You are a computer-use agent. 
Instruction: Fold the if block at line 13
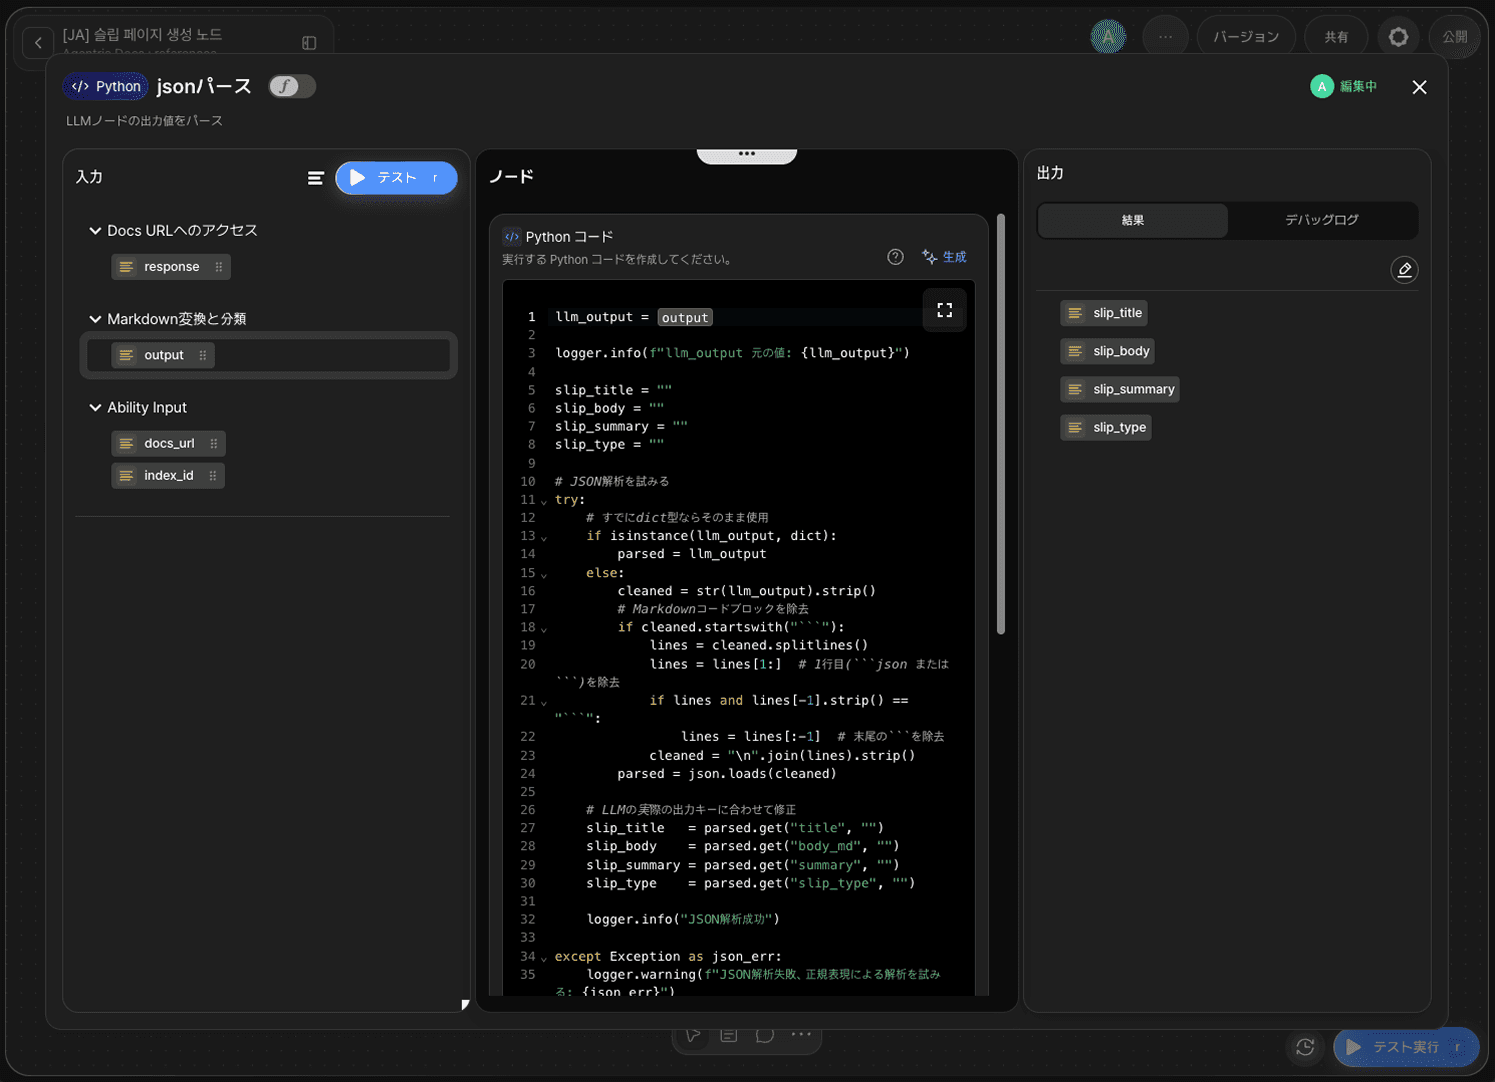[544, 537]
